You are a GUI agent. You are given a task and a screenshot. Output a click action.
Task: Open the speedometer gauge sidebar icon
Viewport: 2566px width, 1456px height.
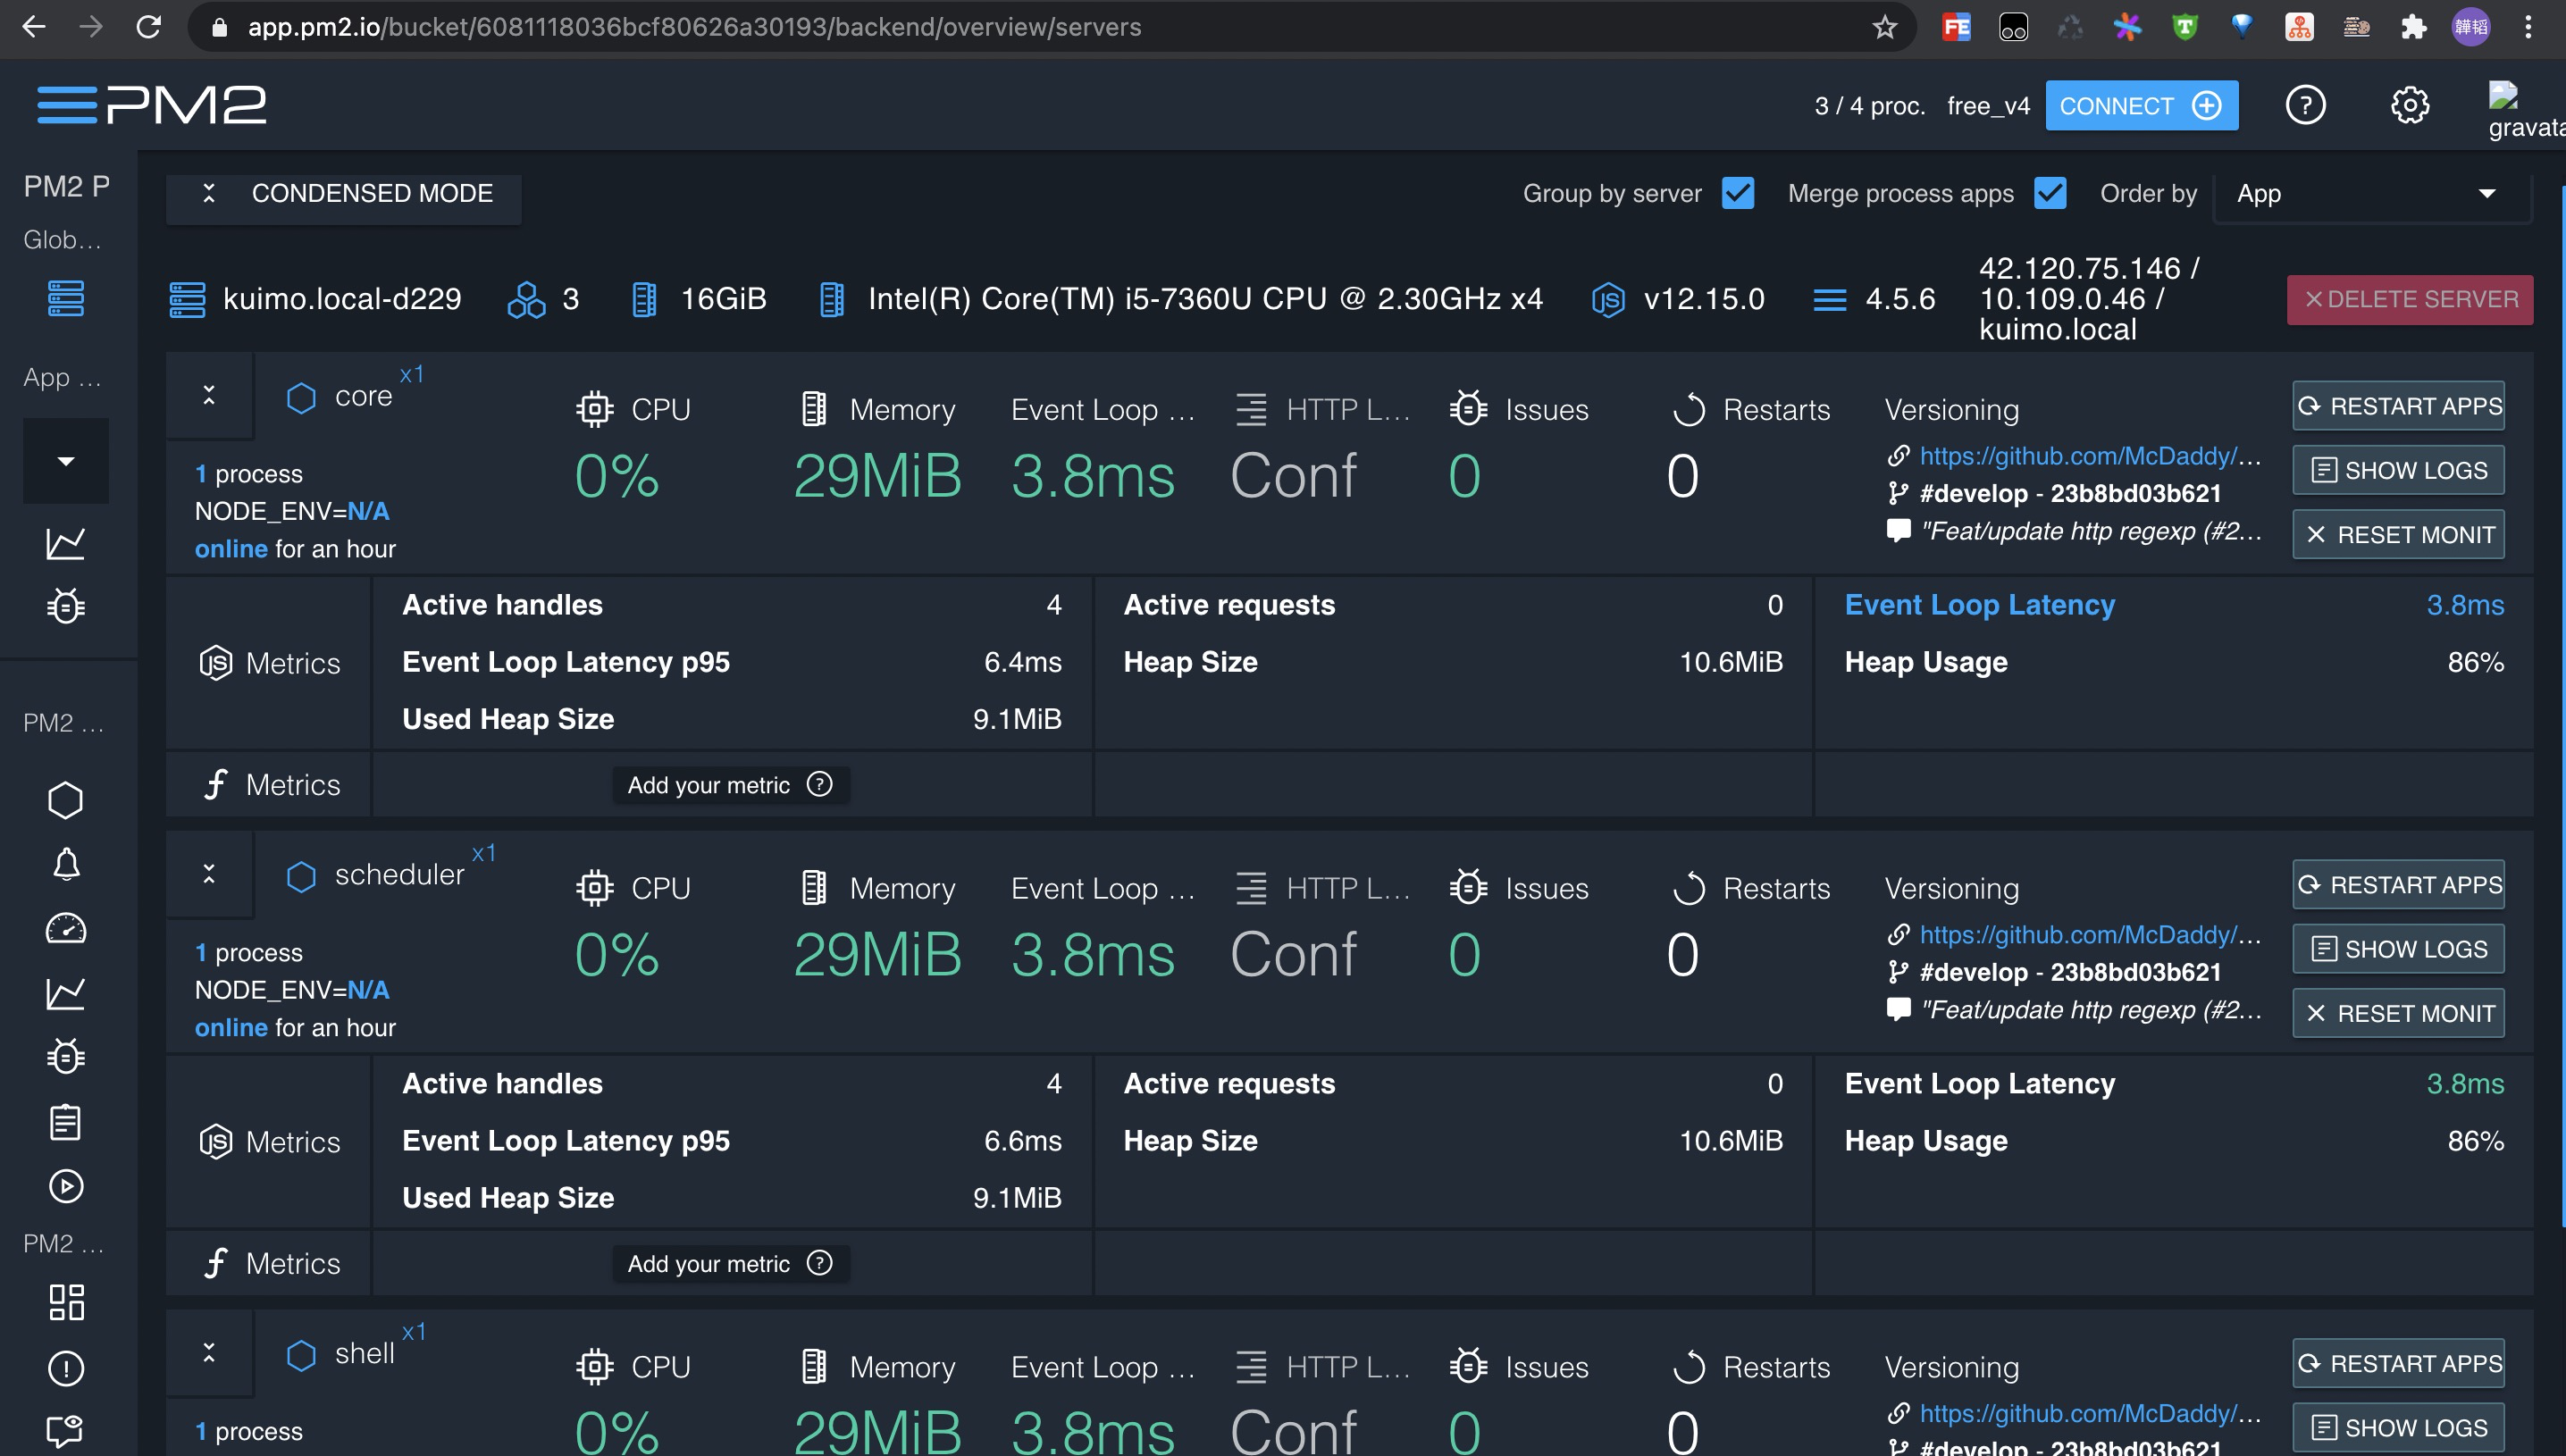pyautogui.click(x=66, y=928)
